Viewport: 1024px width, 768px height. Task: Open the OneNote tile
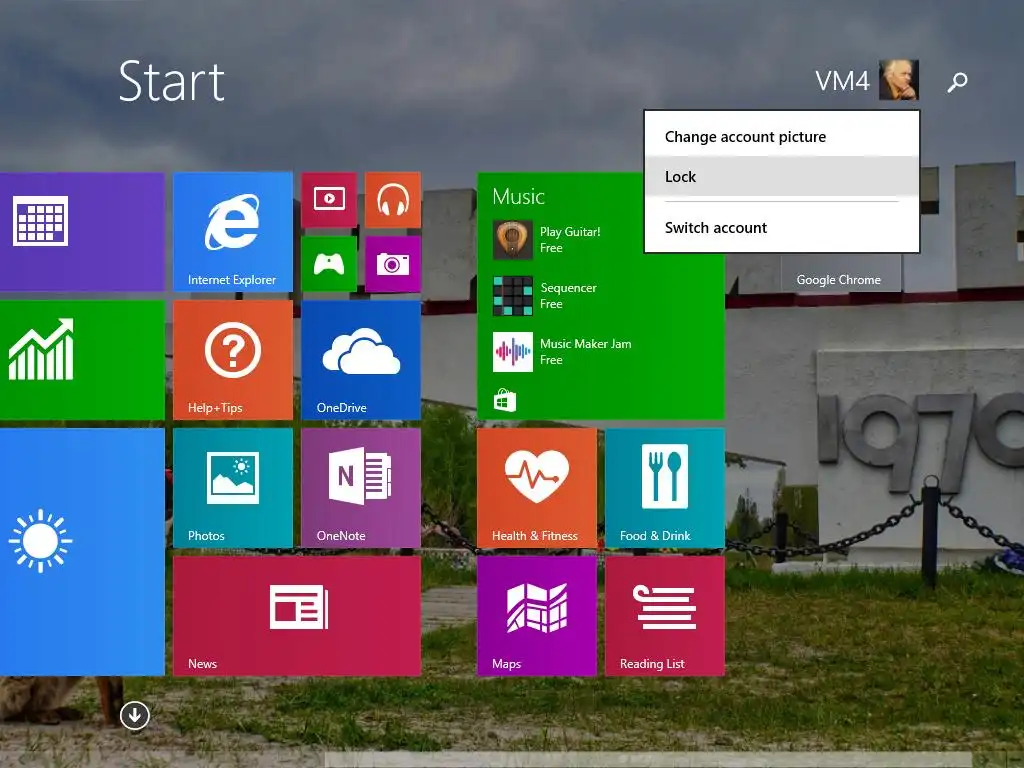pos(361,488)
